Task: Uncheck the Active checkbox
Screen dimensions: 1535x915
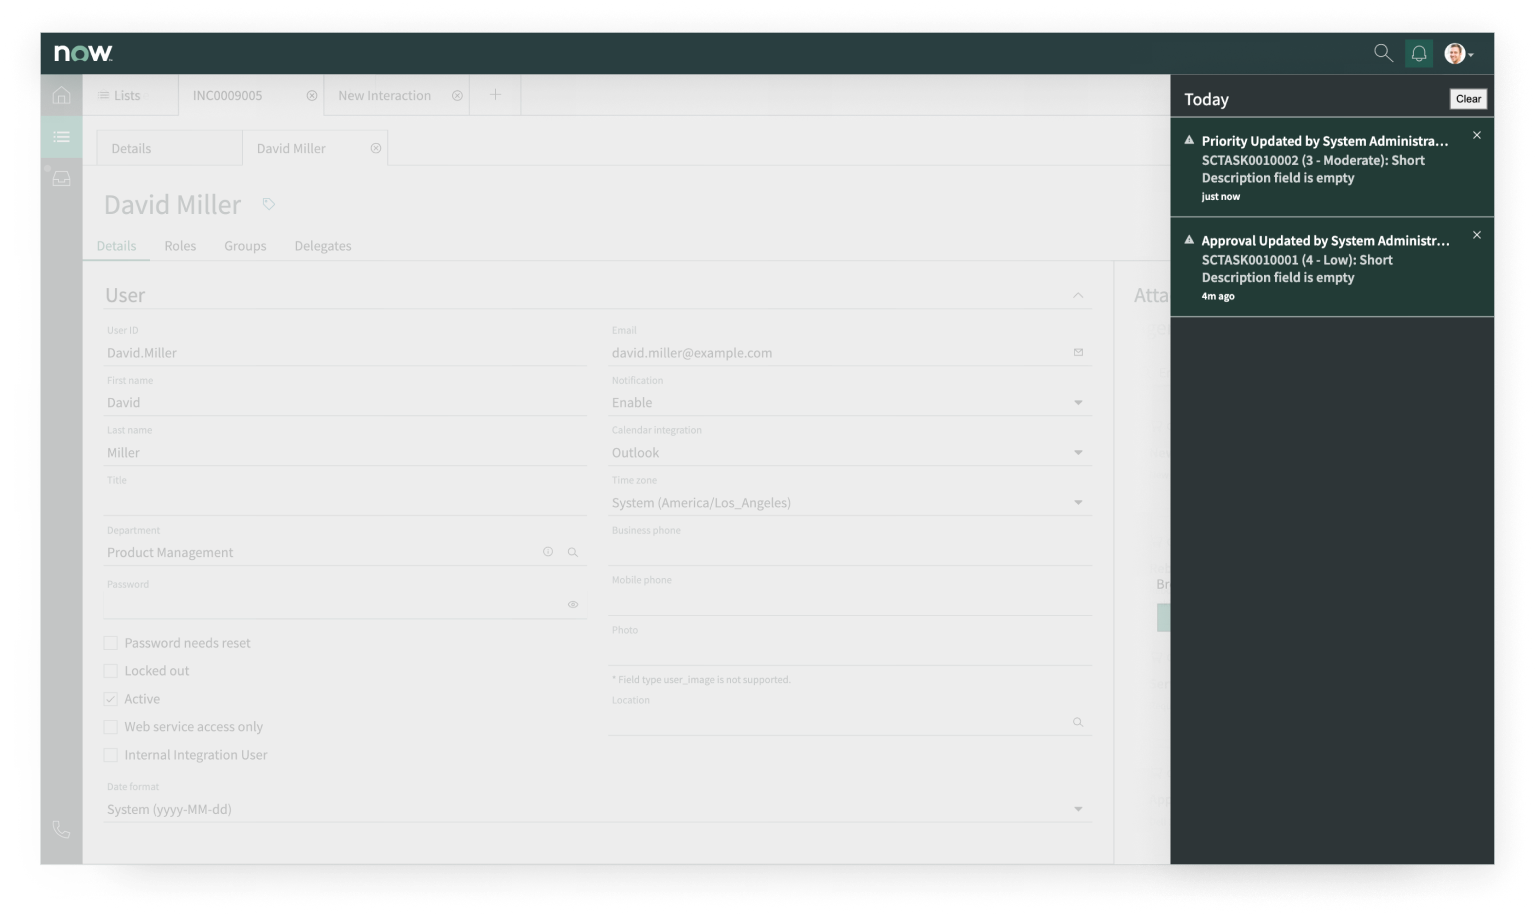Action: [x=111, y=699]
